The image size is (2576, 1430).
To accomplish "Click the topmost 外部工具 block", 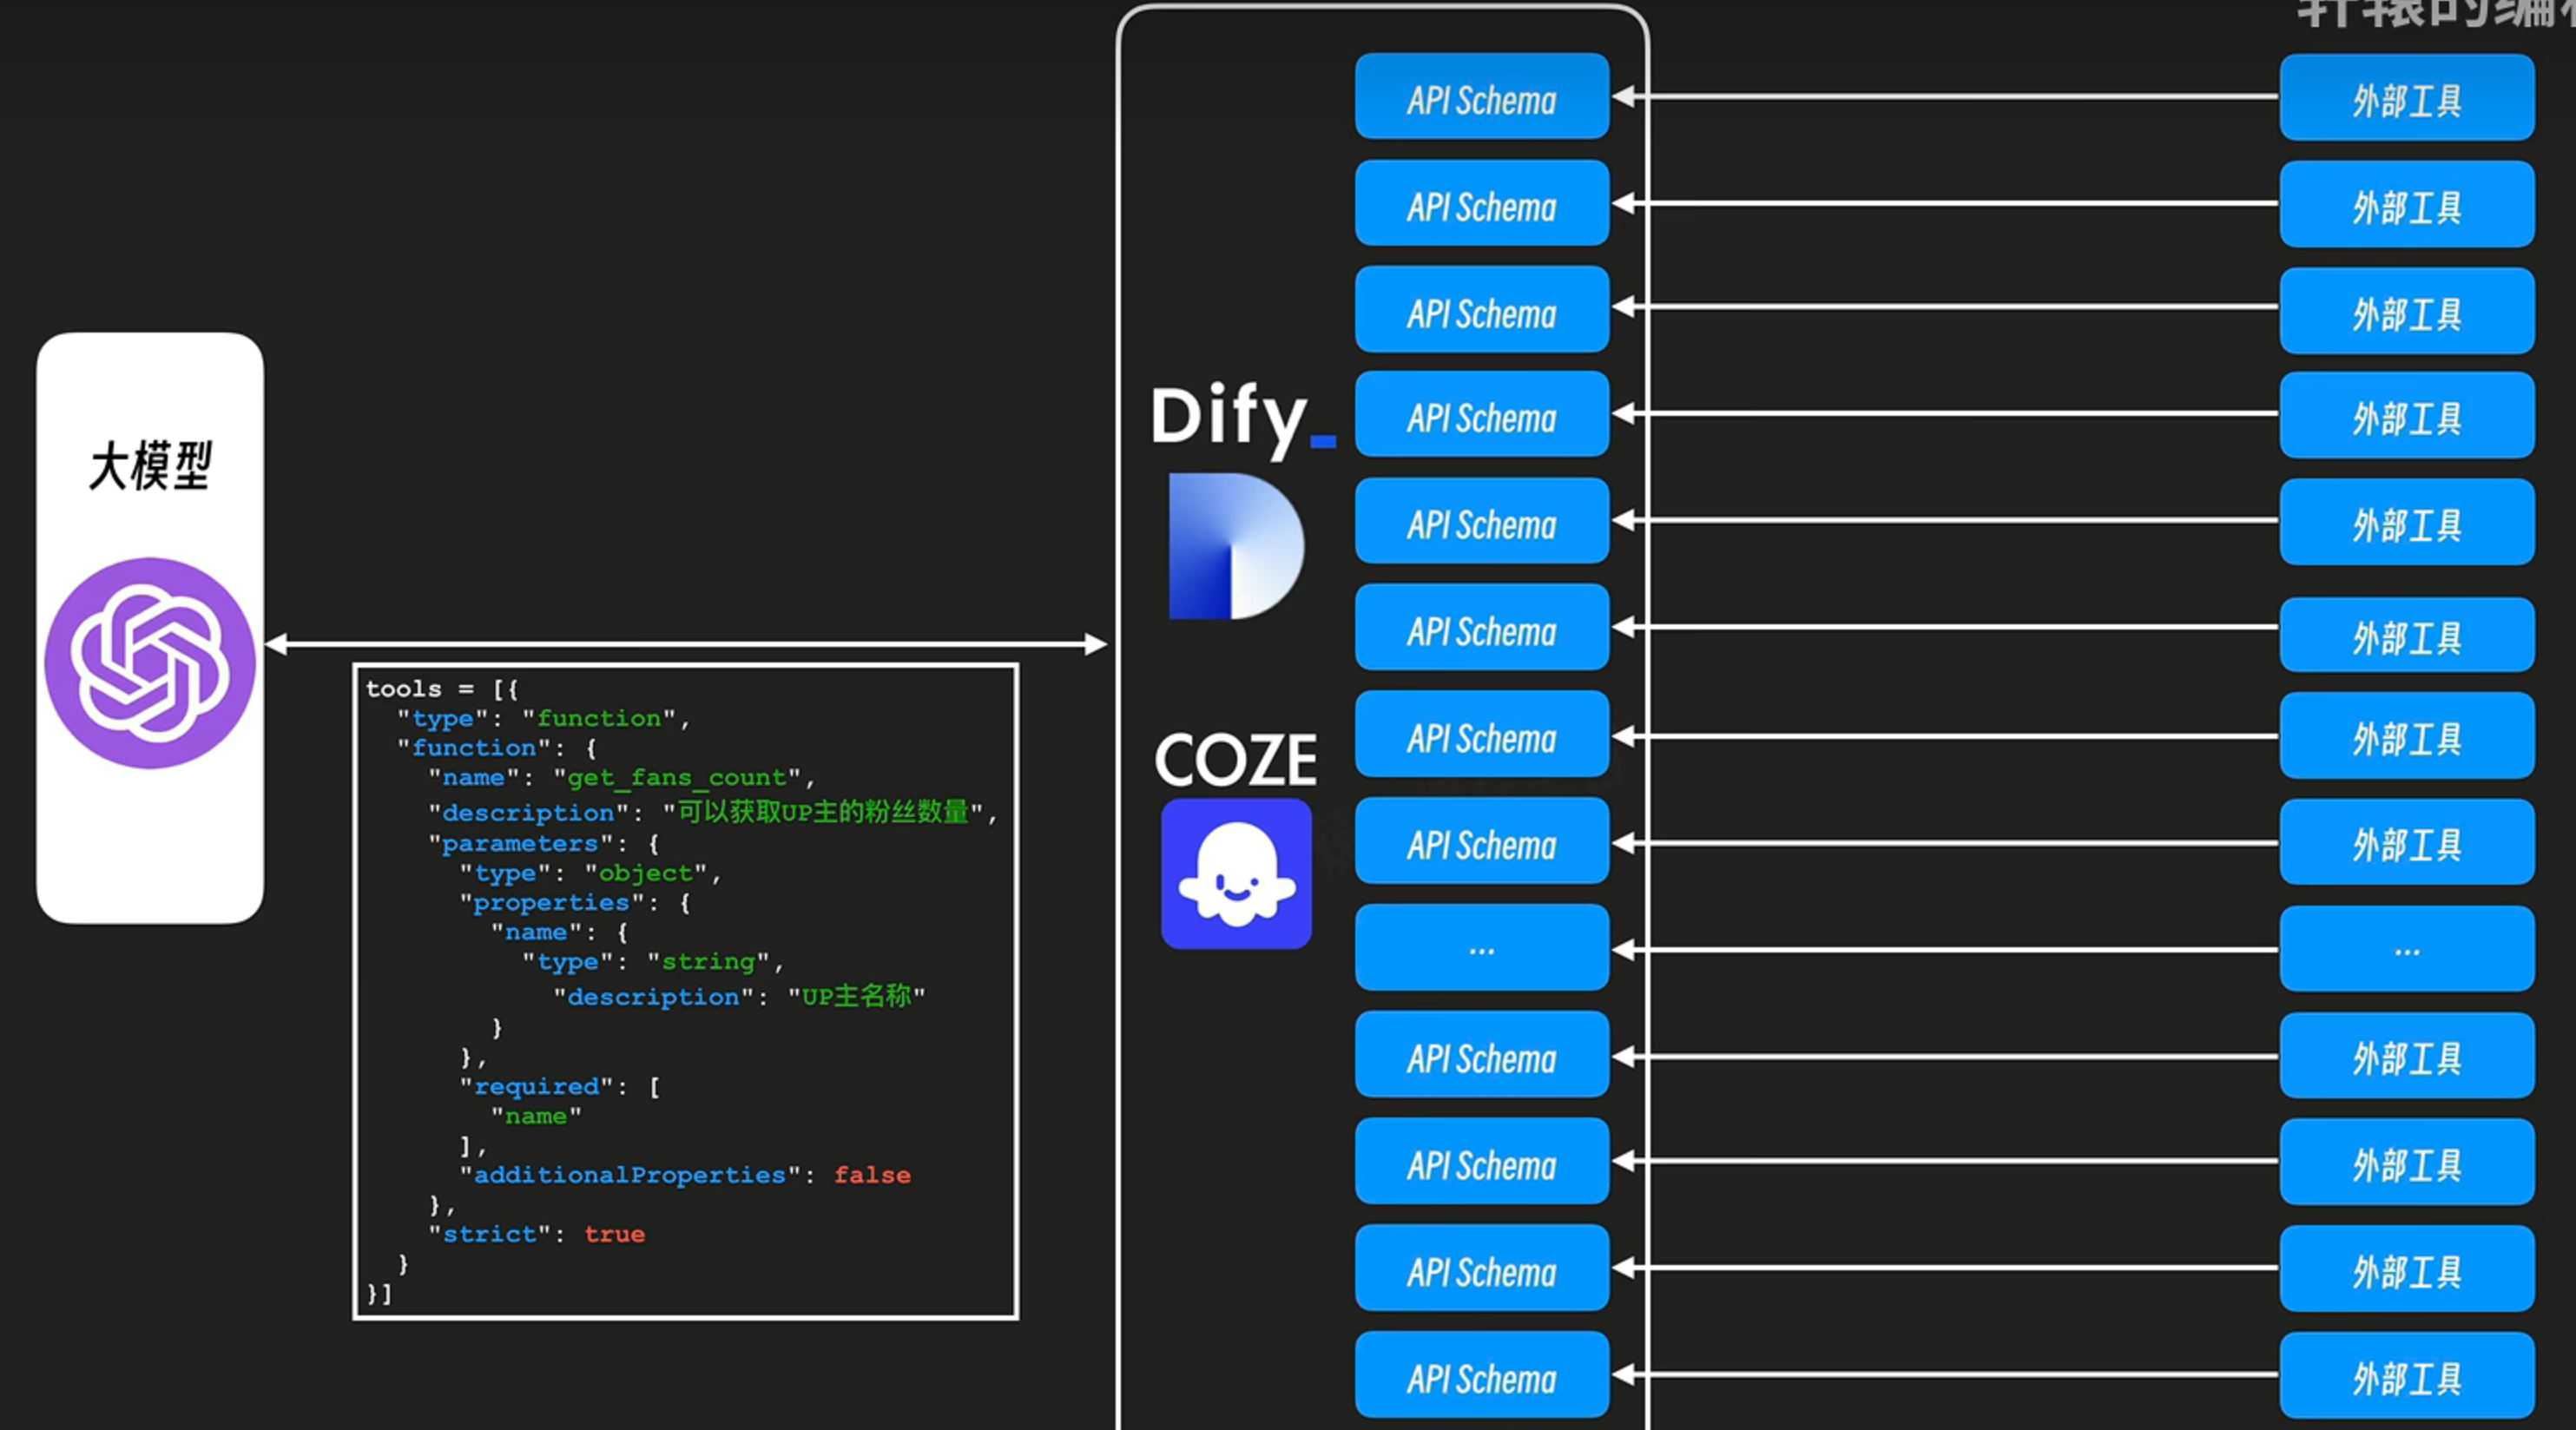I will coord(2407,98).
